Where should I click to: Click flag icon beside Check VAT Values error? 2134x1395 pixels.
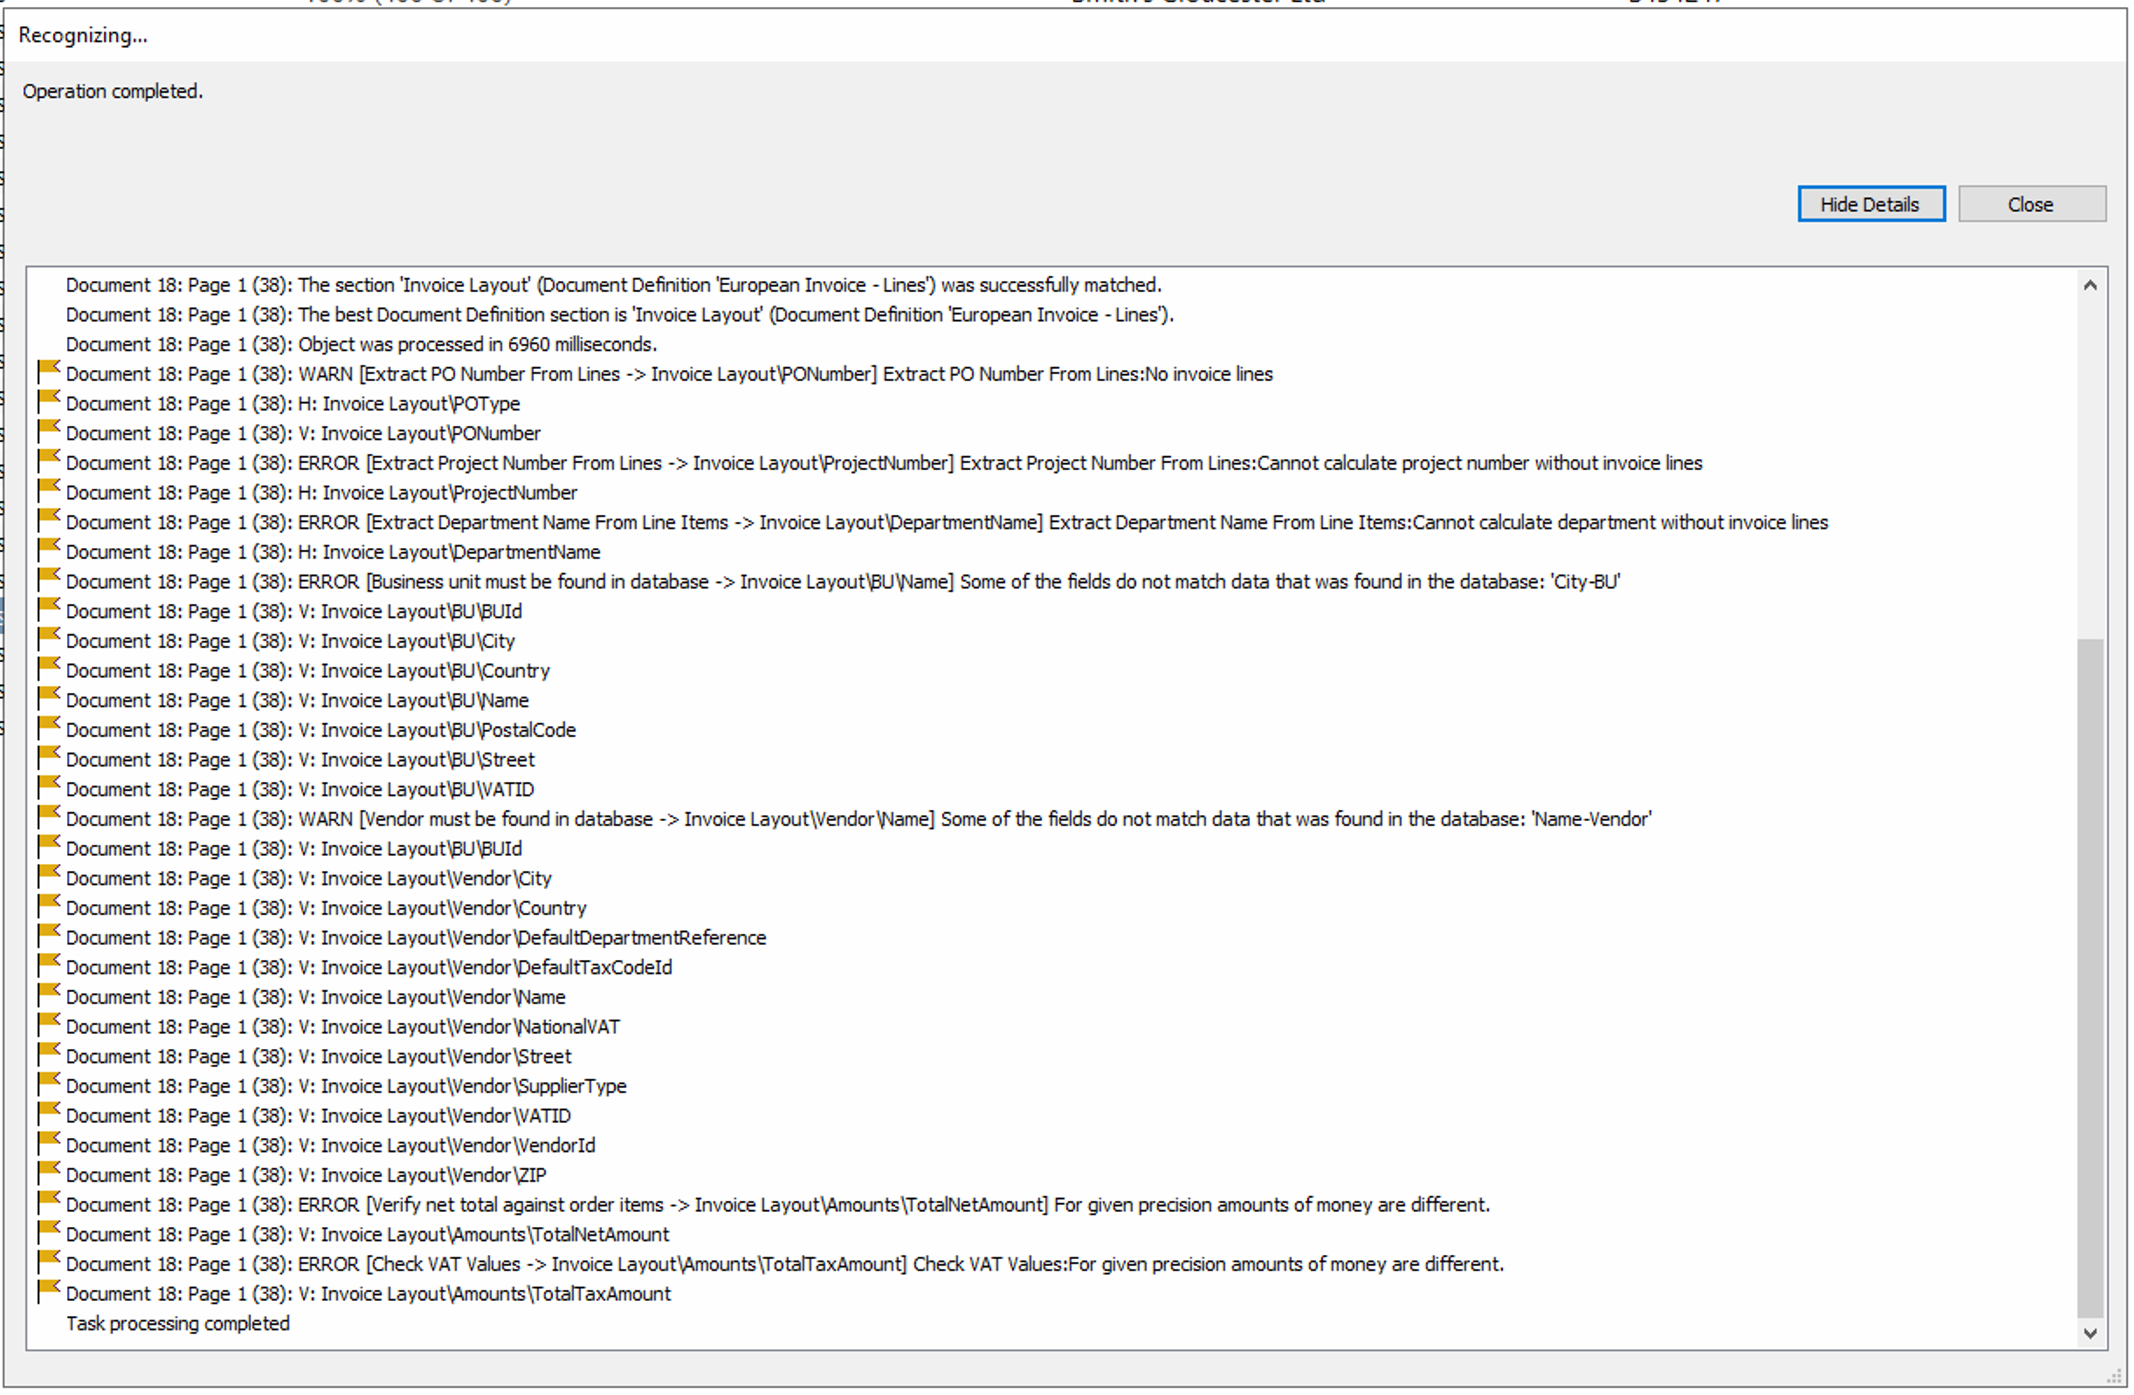click(x=48, y=1263)
